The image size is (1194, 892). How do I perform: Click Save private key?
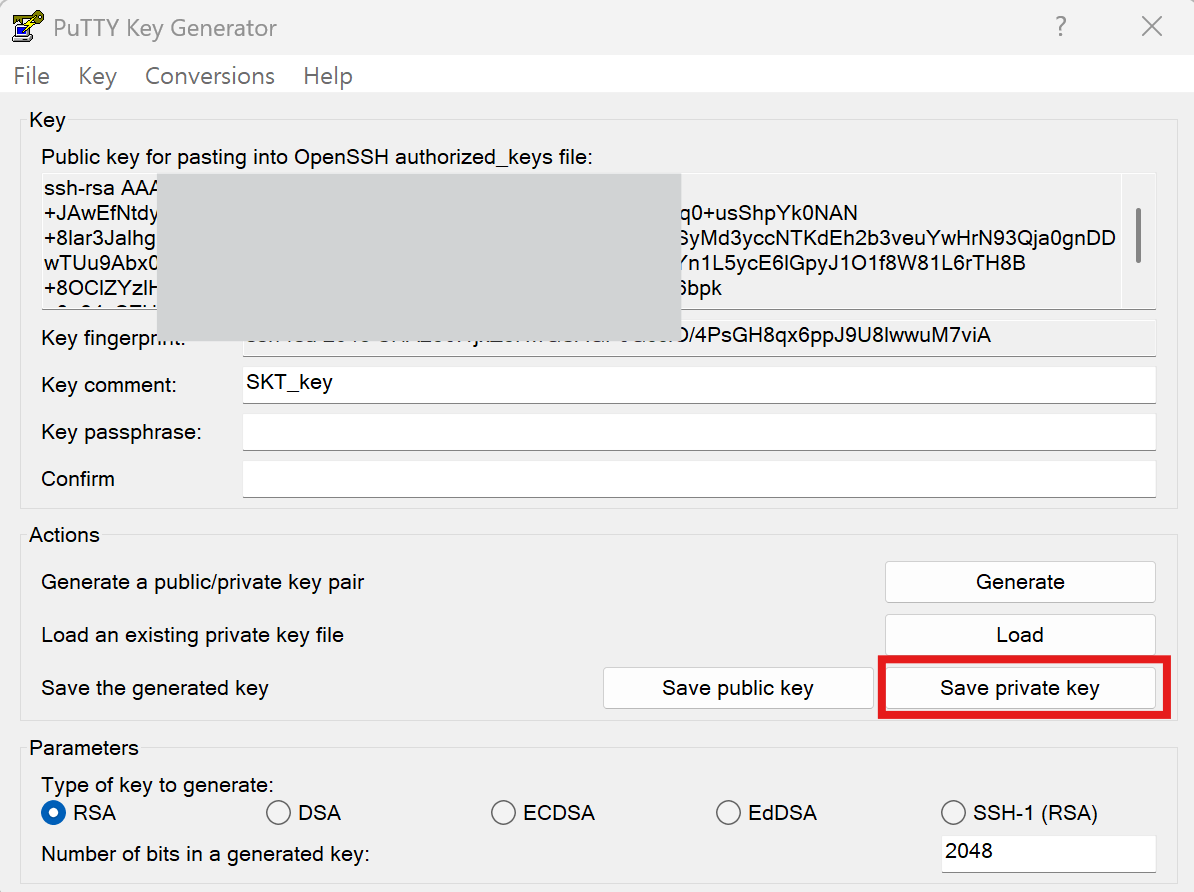[x=1020, y=688]
